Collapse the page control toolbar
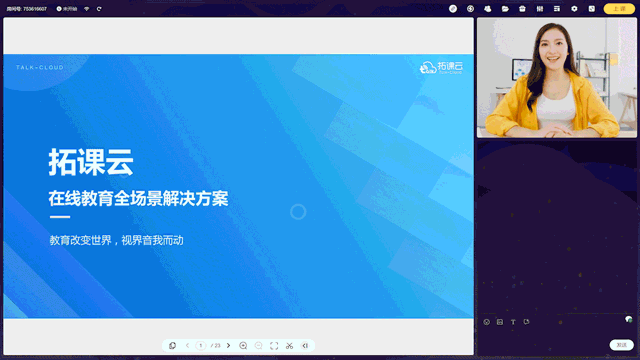 pos(305,345)
